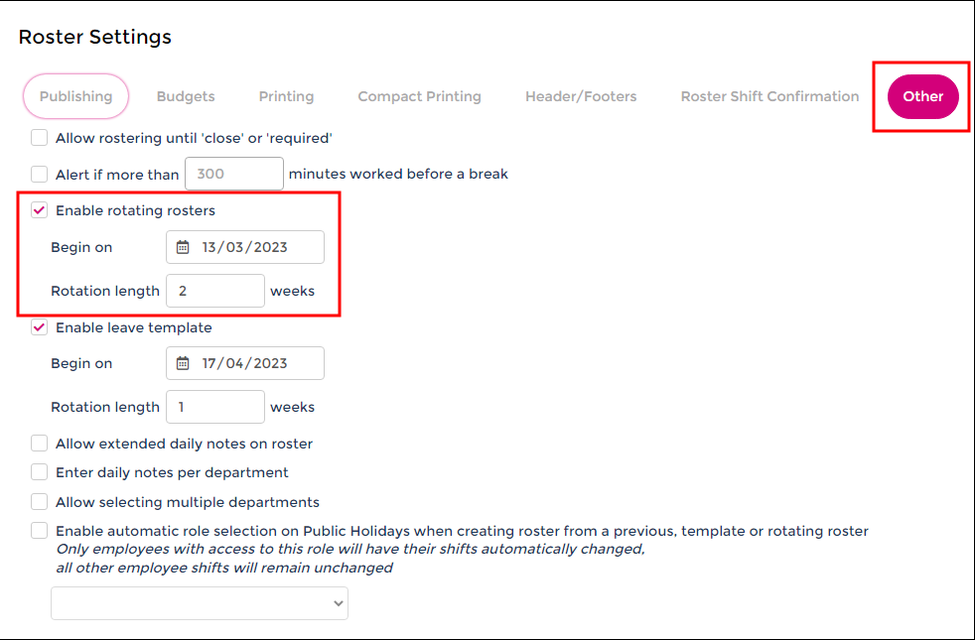The width and height of the screenshot is (975, 640).
Task: Enable Allow extended daily notes on roster
Action: click(39, 443)
